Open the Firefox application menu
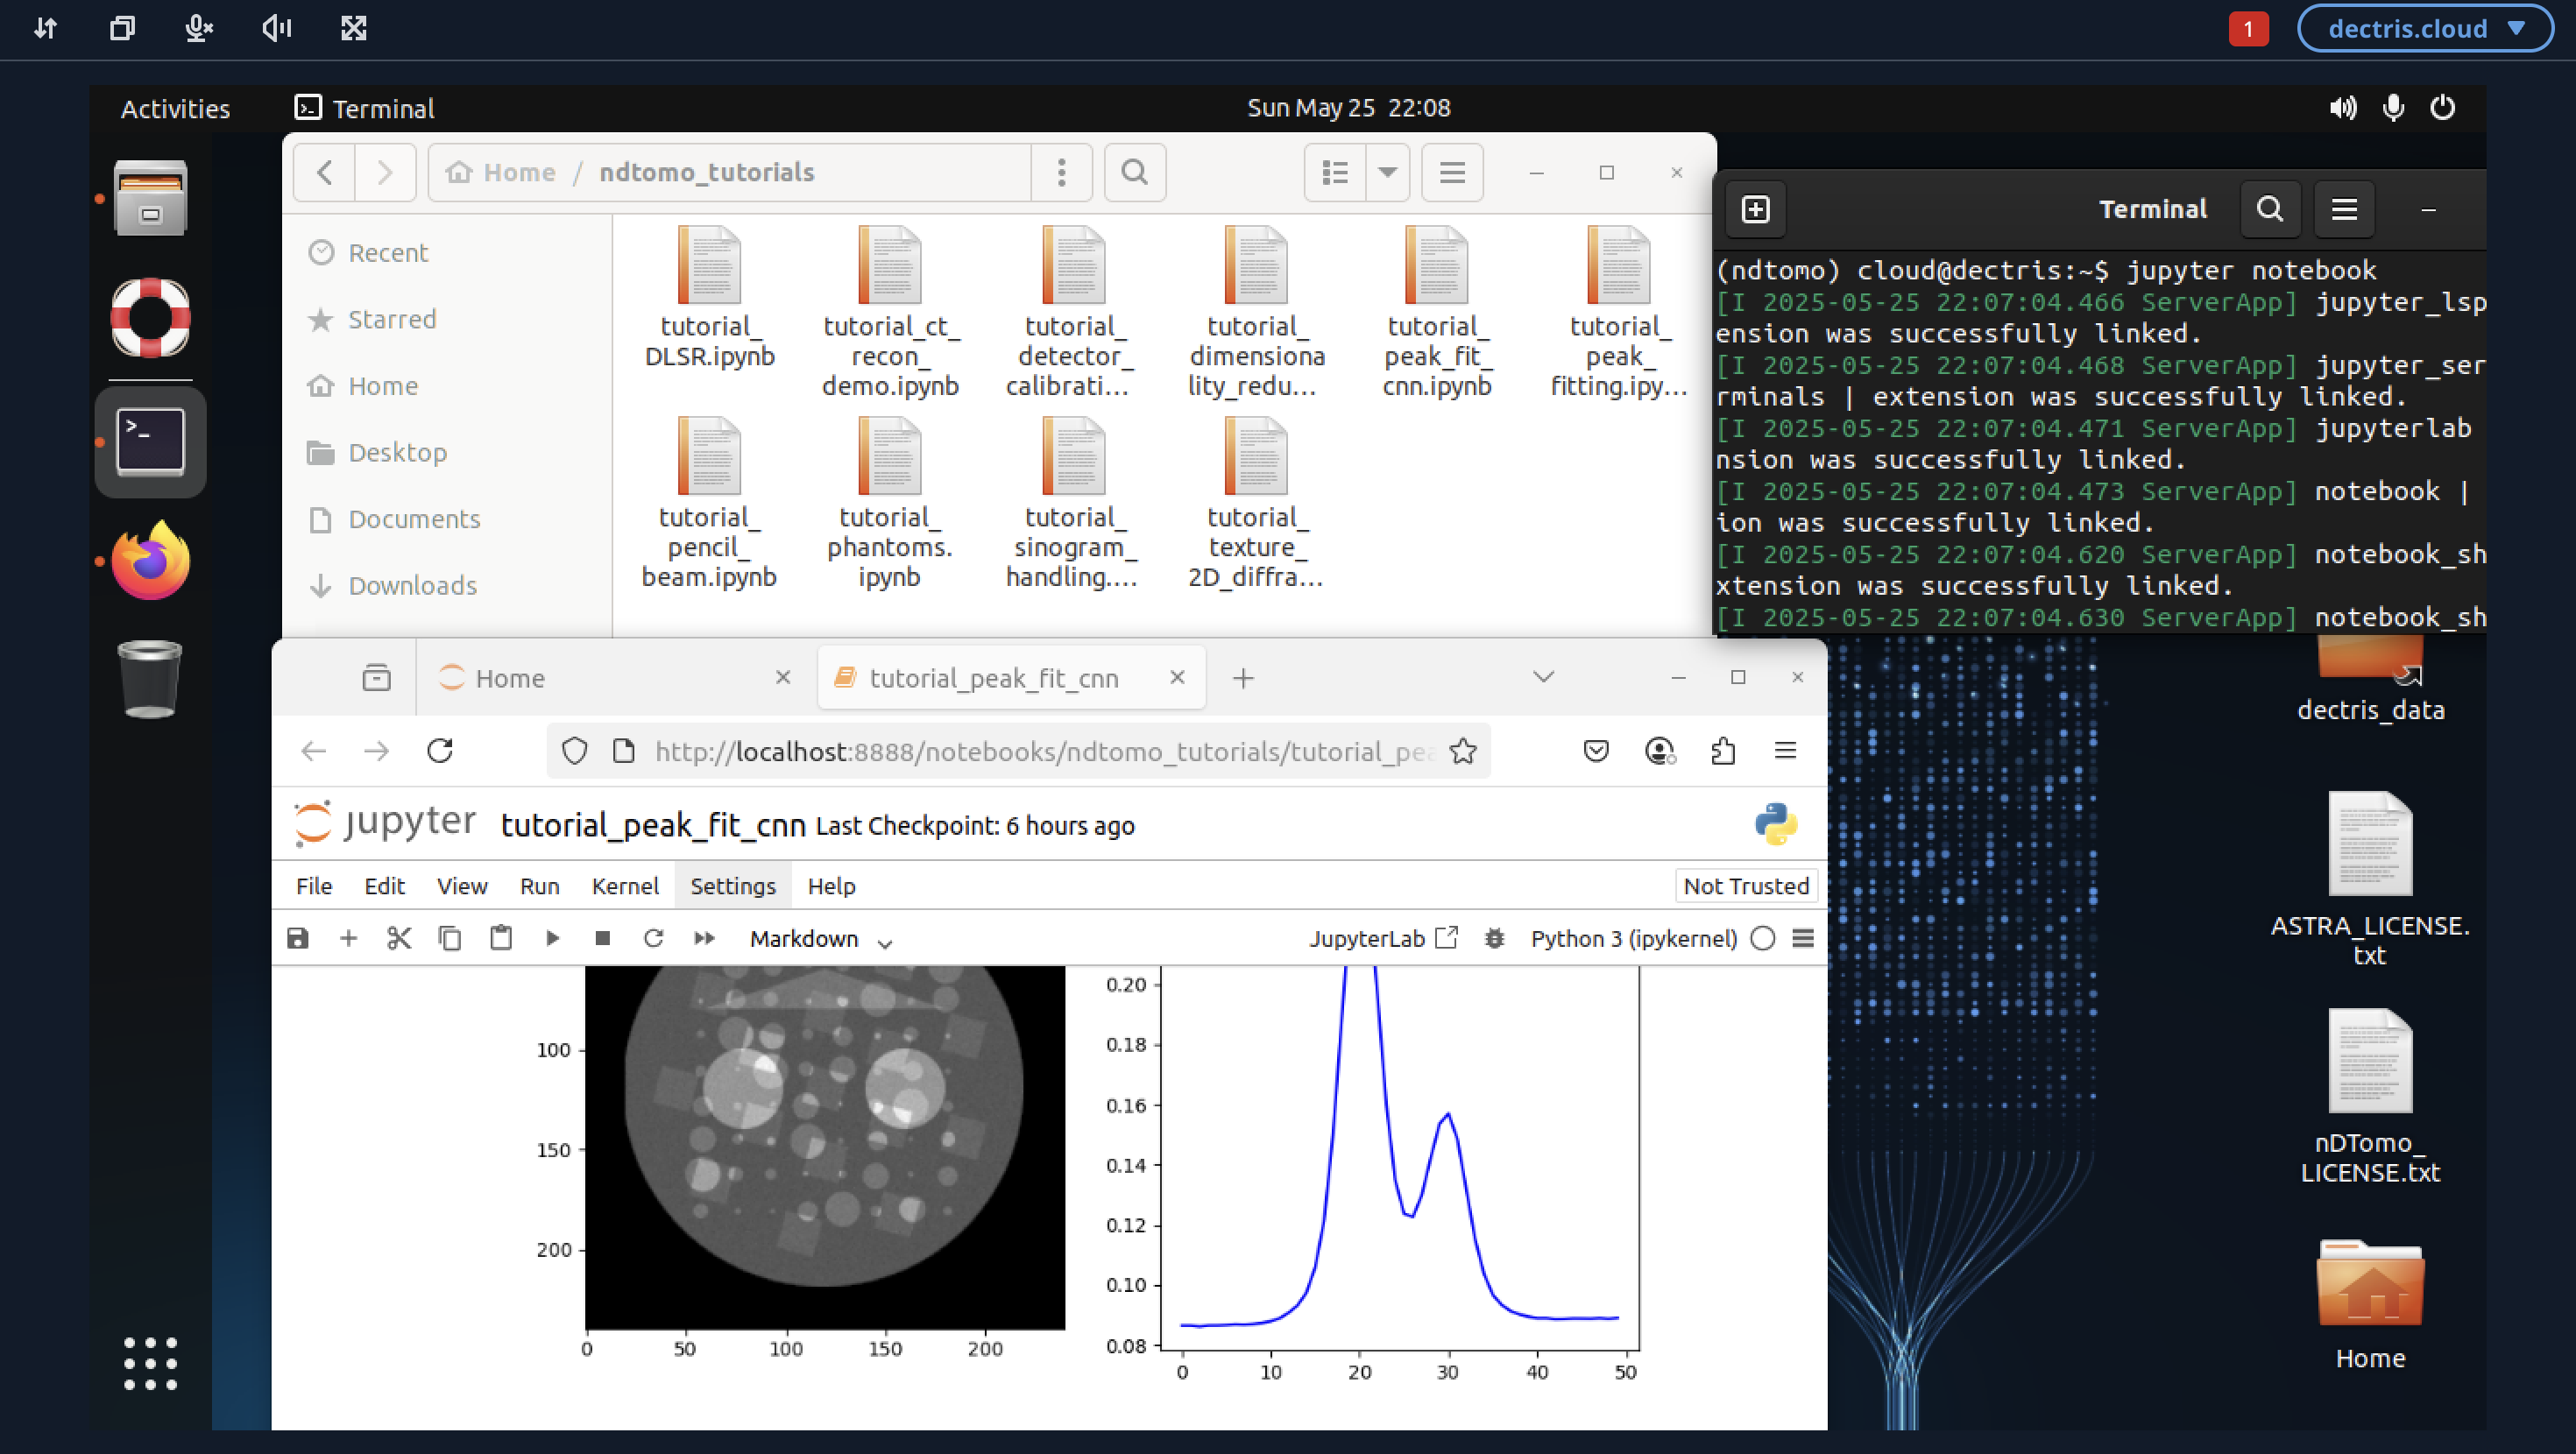 click(x=1785, y=750)
